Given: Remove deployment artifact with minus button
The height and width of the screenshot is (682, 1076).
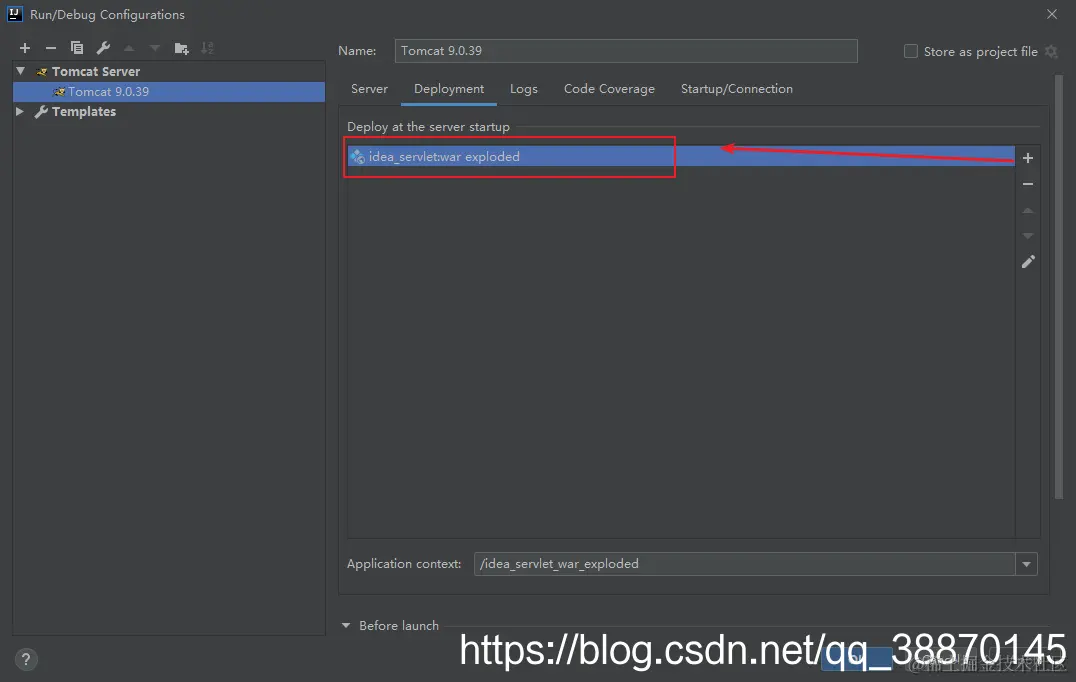Looking at the screenshot, I should pos(1028,184).
